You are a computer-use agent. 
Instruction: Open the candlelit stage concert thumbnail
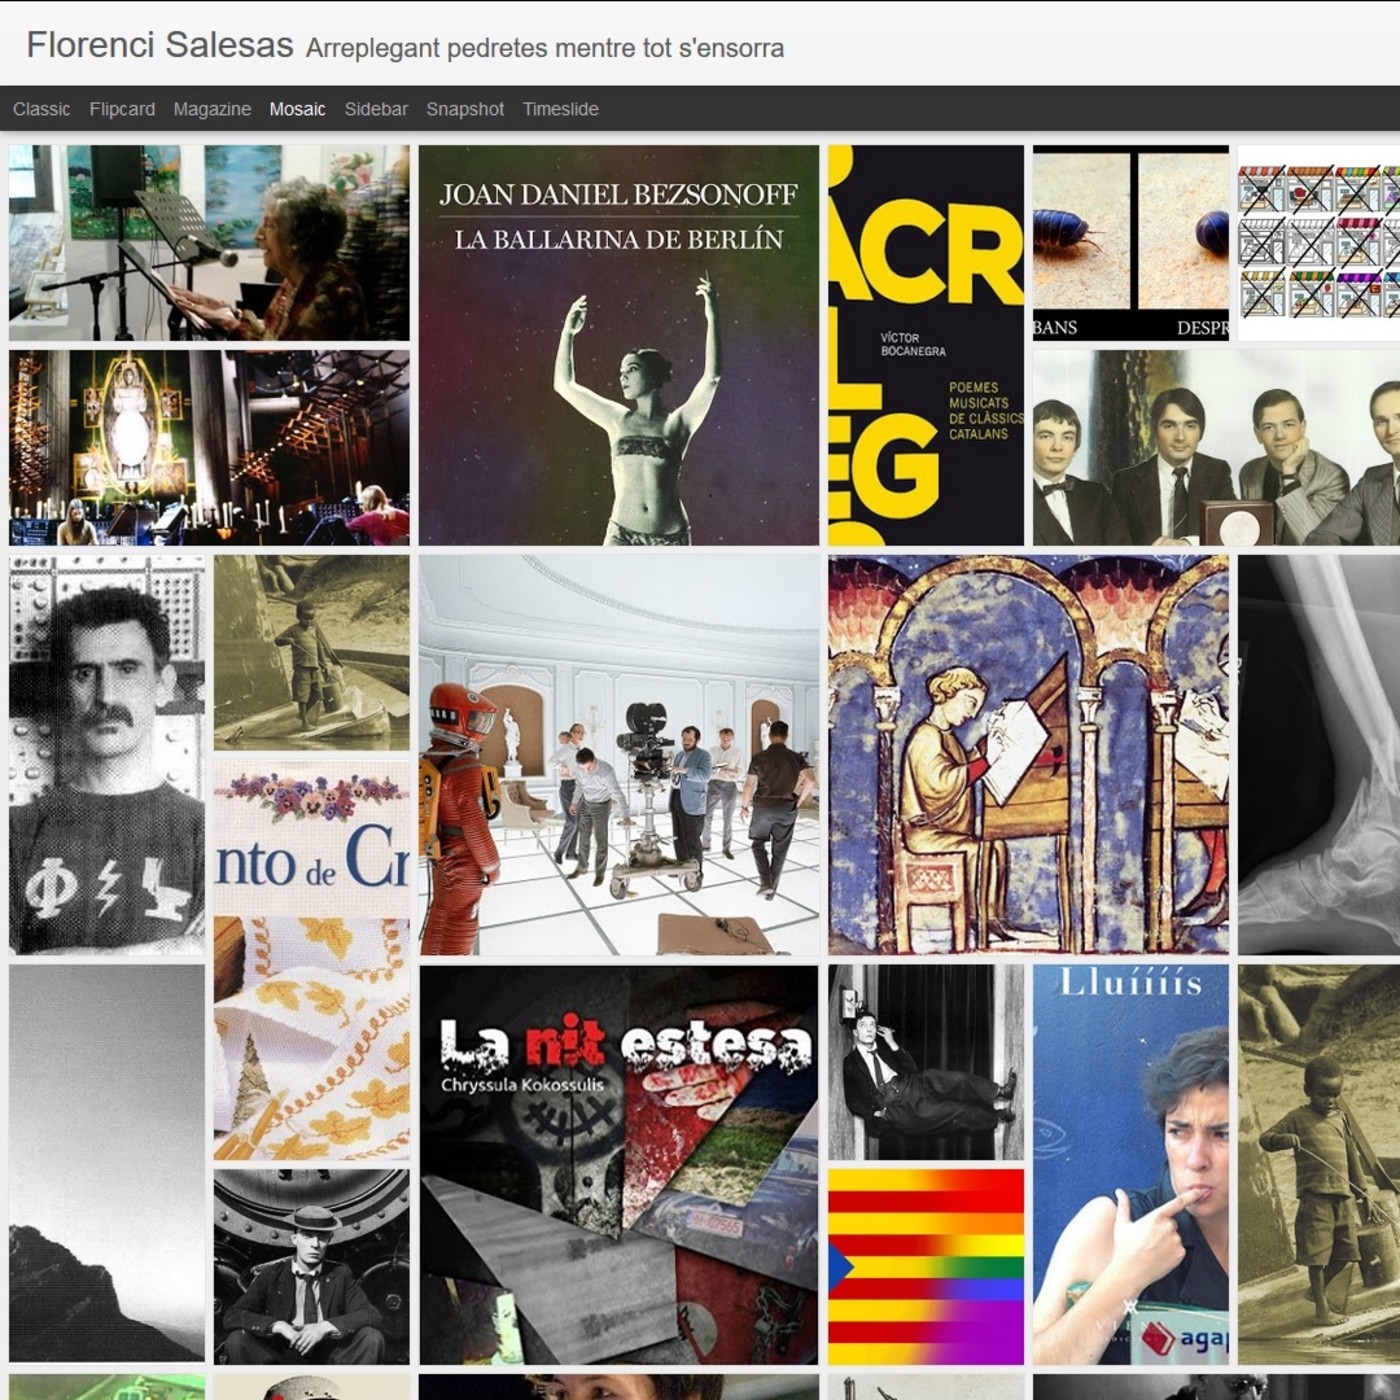[209, 448]
